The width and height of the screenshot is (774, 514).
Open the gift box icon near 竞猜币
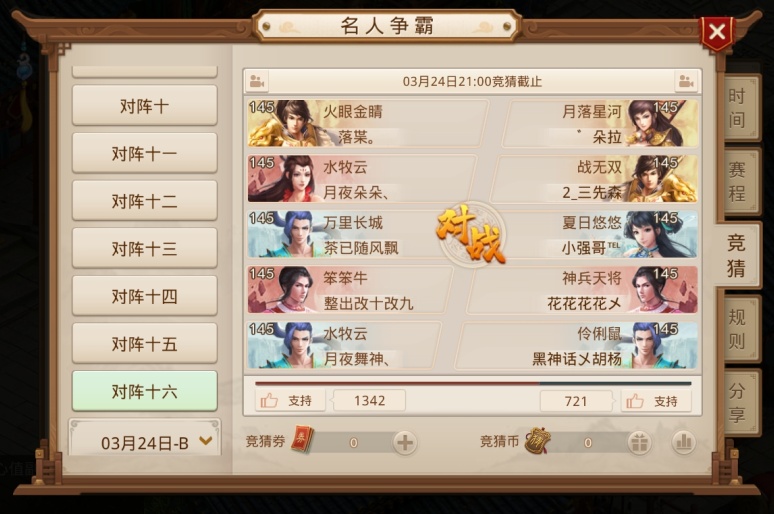coord(640,442)
